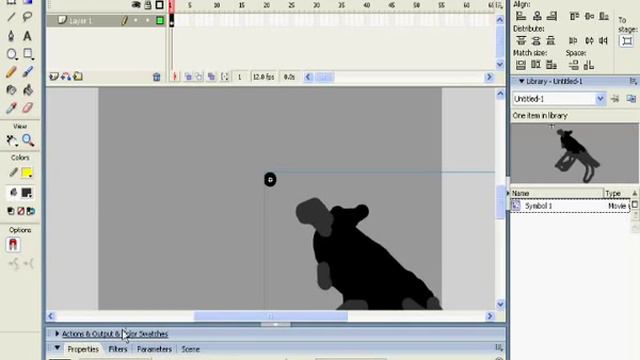Select the Pencil tool

click(11, 72)
